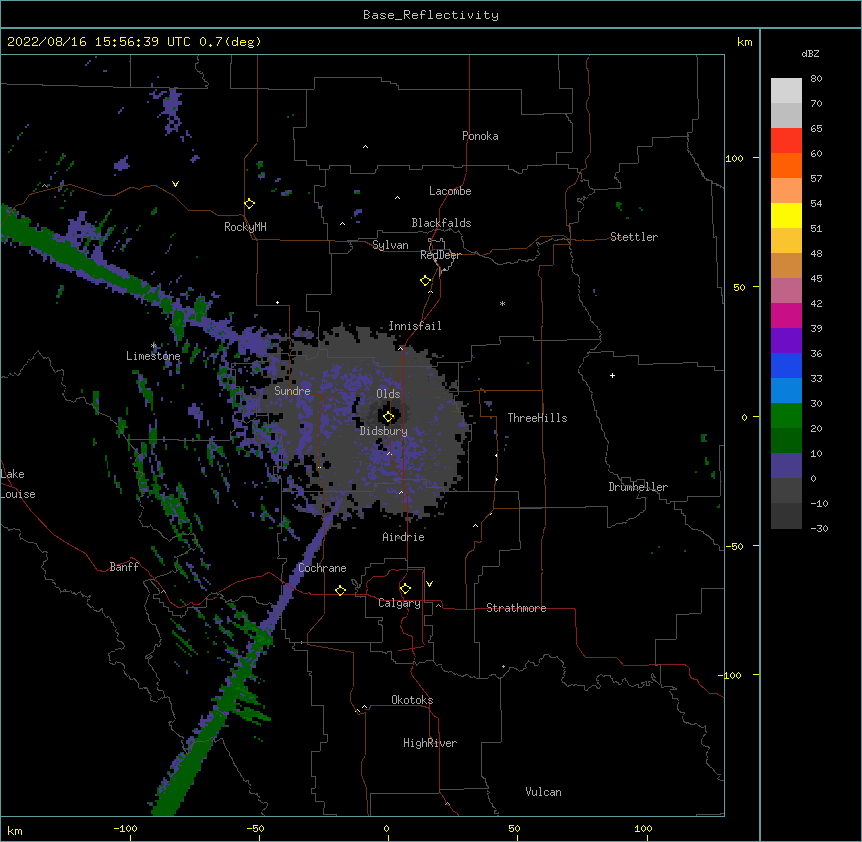The width and height of the screenshot is (862, 842).
Task: Select the Lacombe city label
Action: pos(450,191)
